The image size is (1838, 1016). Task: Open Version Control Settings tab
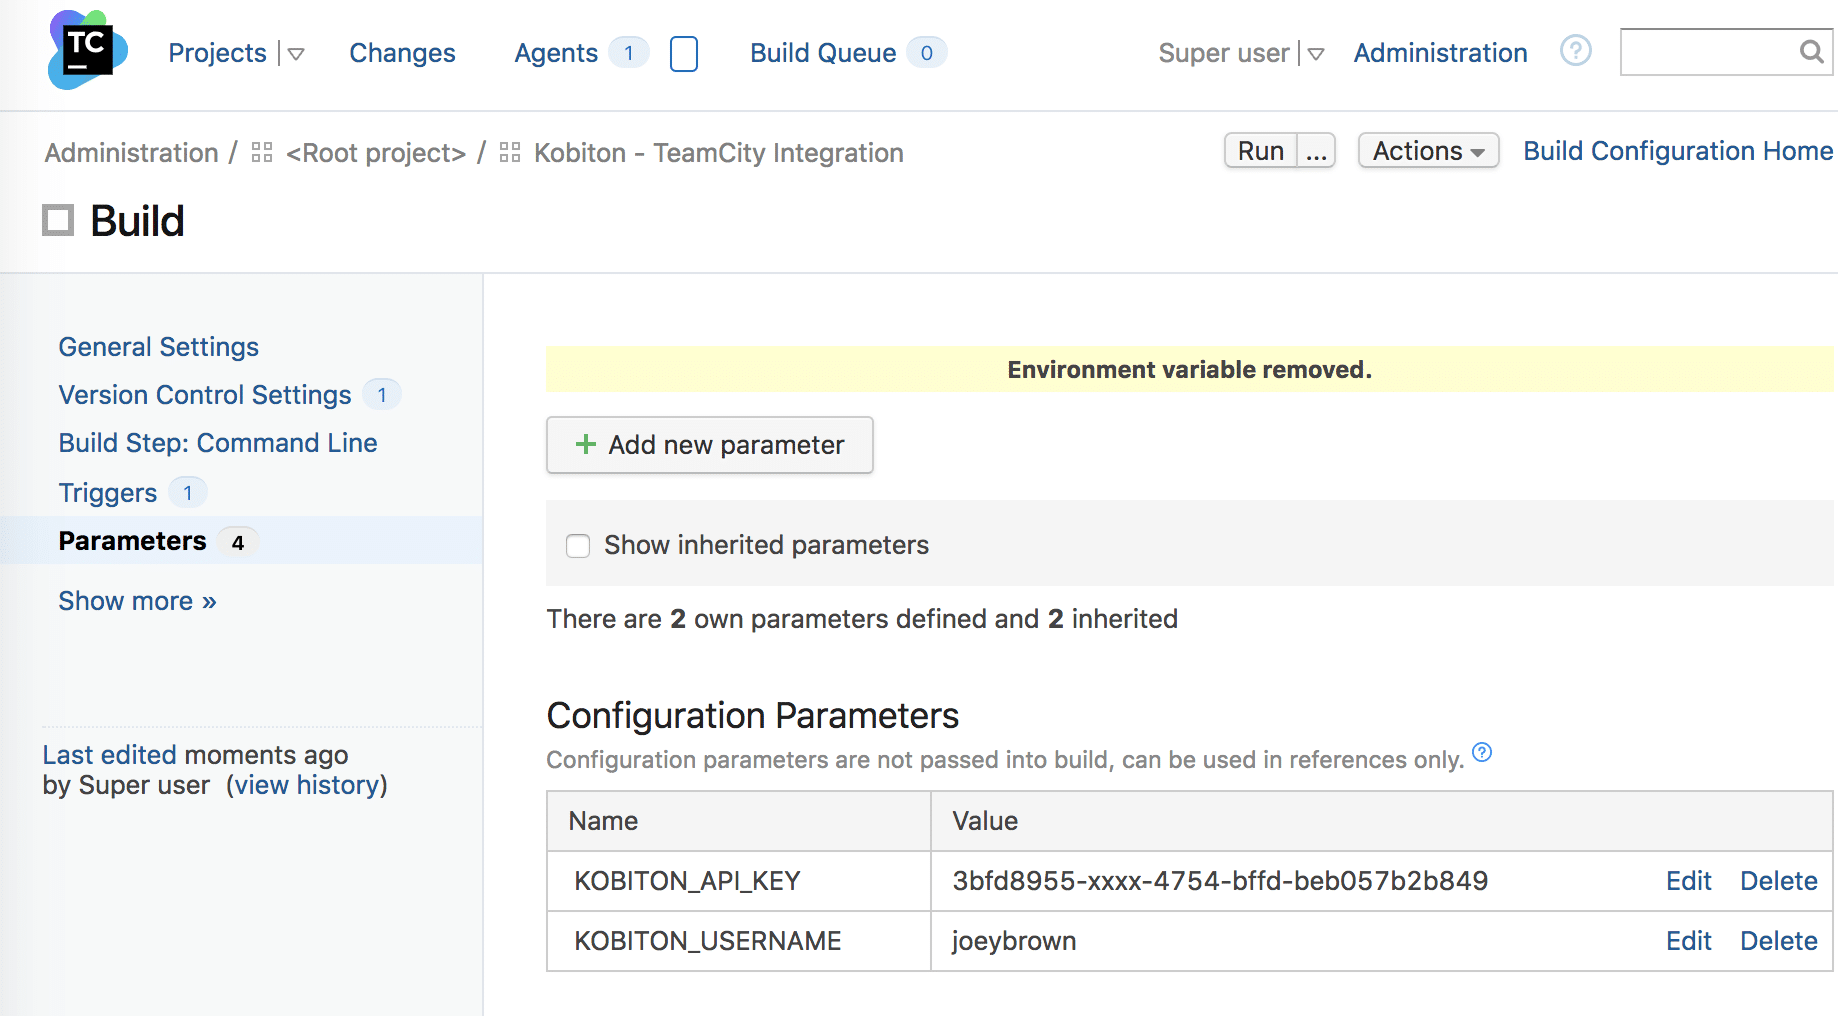click(x=205, y=395)
